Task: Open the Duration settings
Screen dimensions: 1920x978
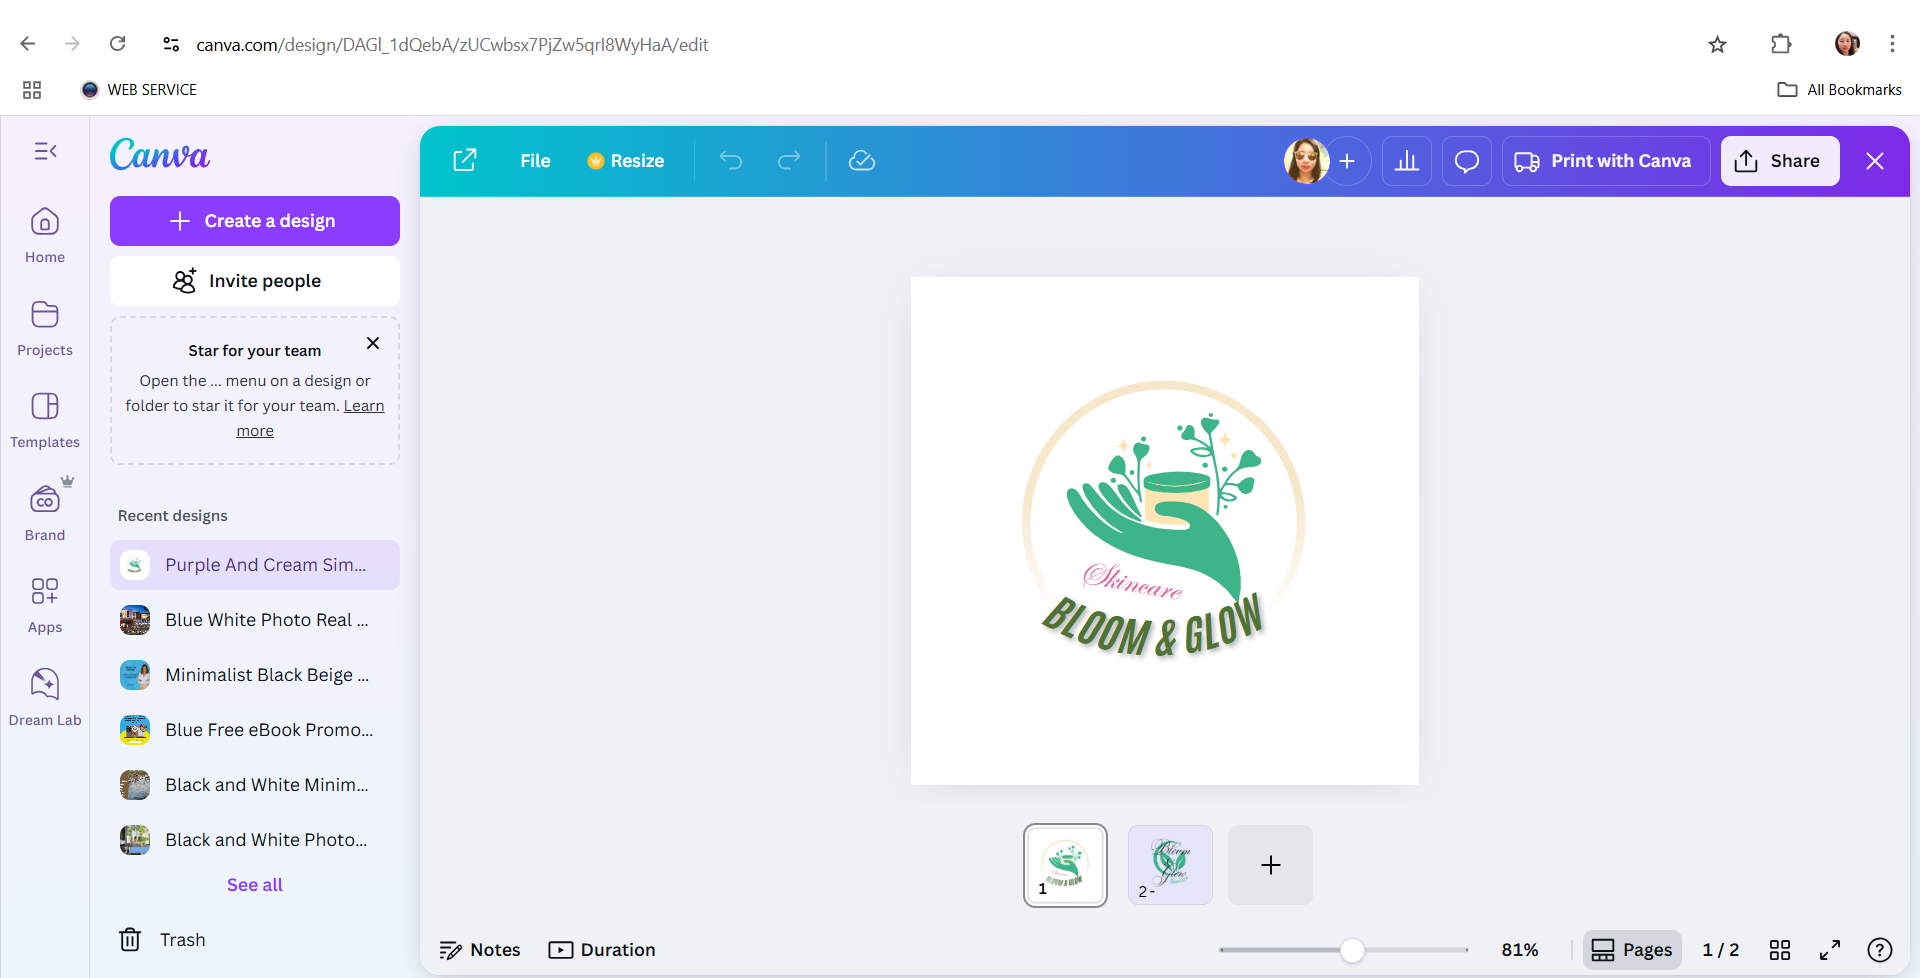Action: point(602,950)
